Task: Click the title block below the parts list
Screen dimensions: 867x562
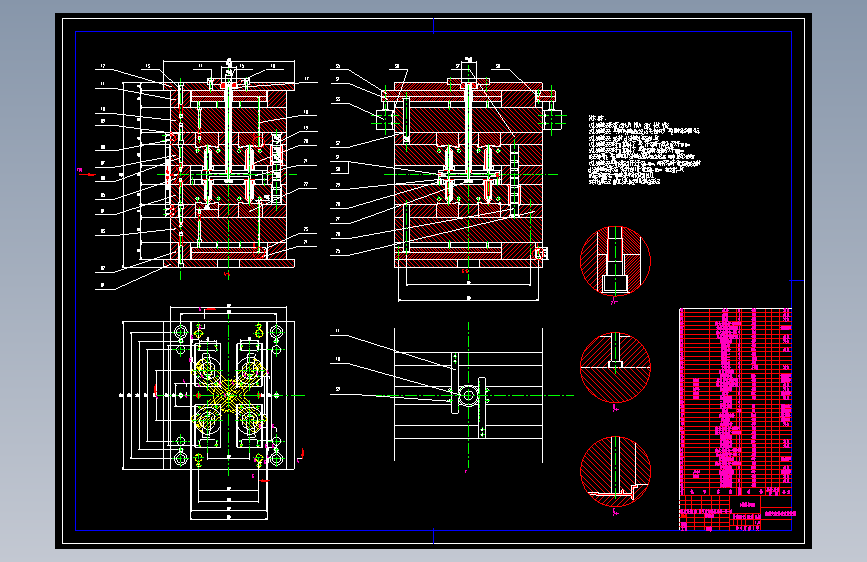Action: pos(735,513)
